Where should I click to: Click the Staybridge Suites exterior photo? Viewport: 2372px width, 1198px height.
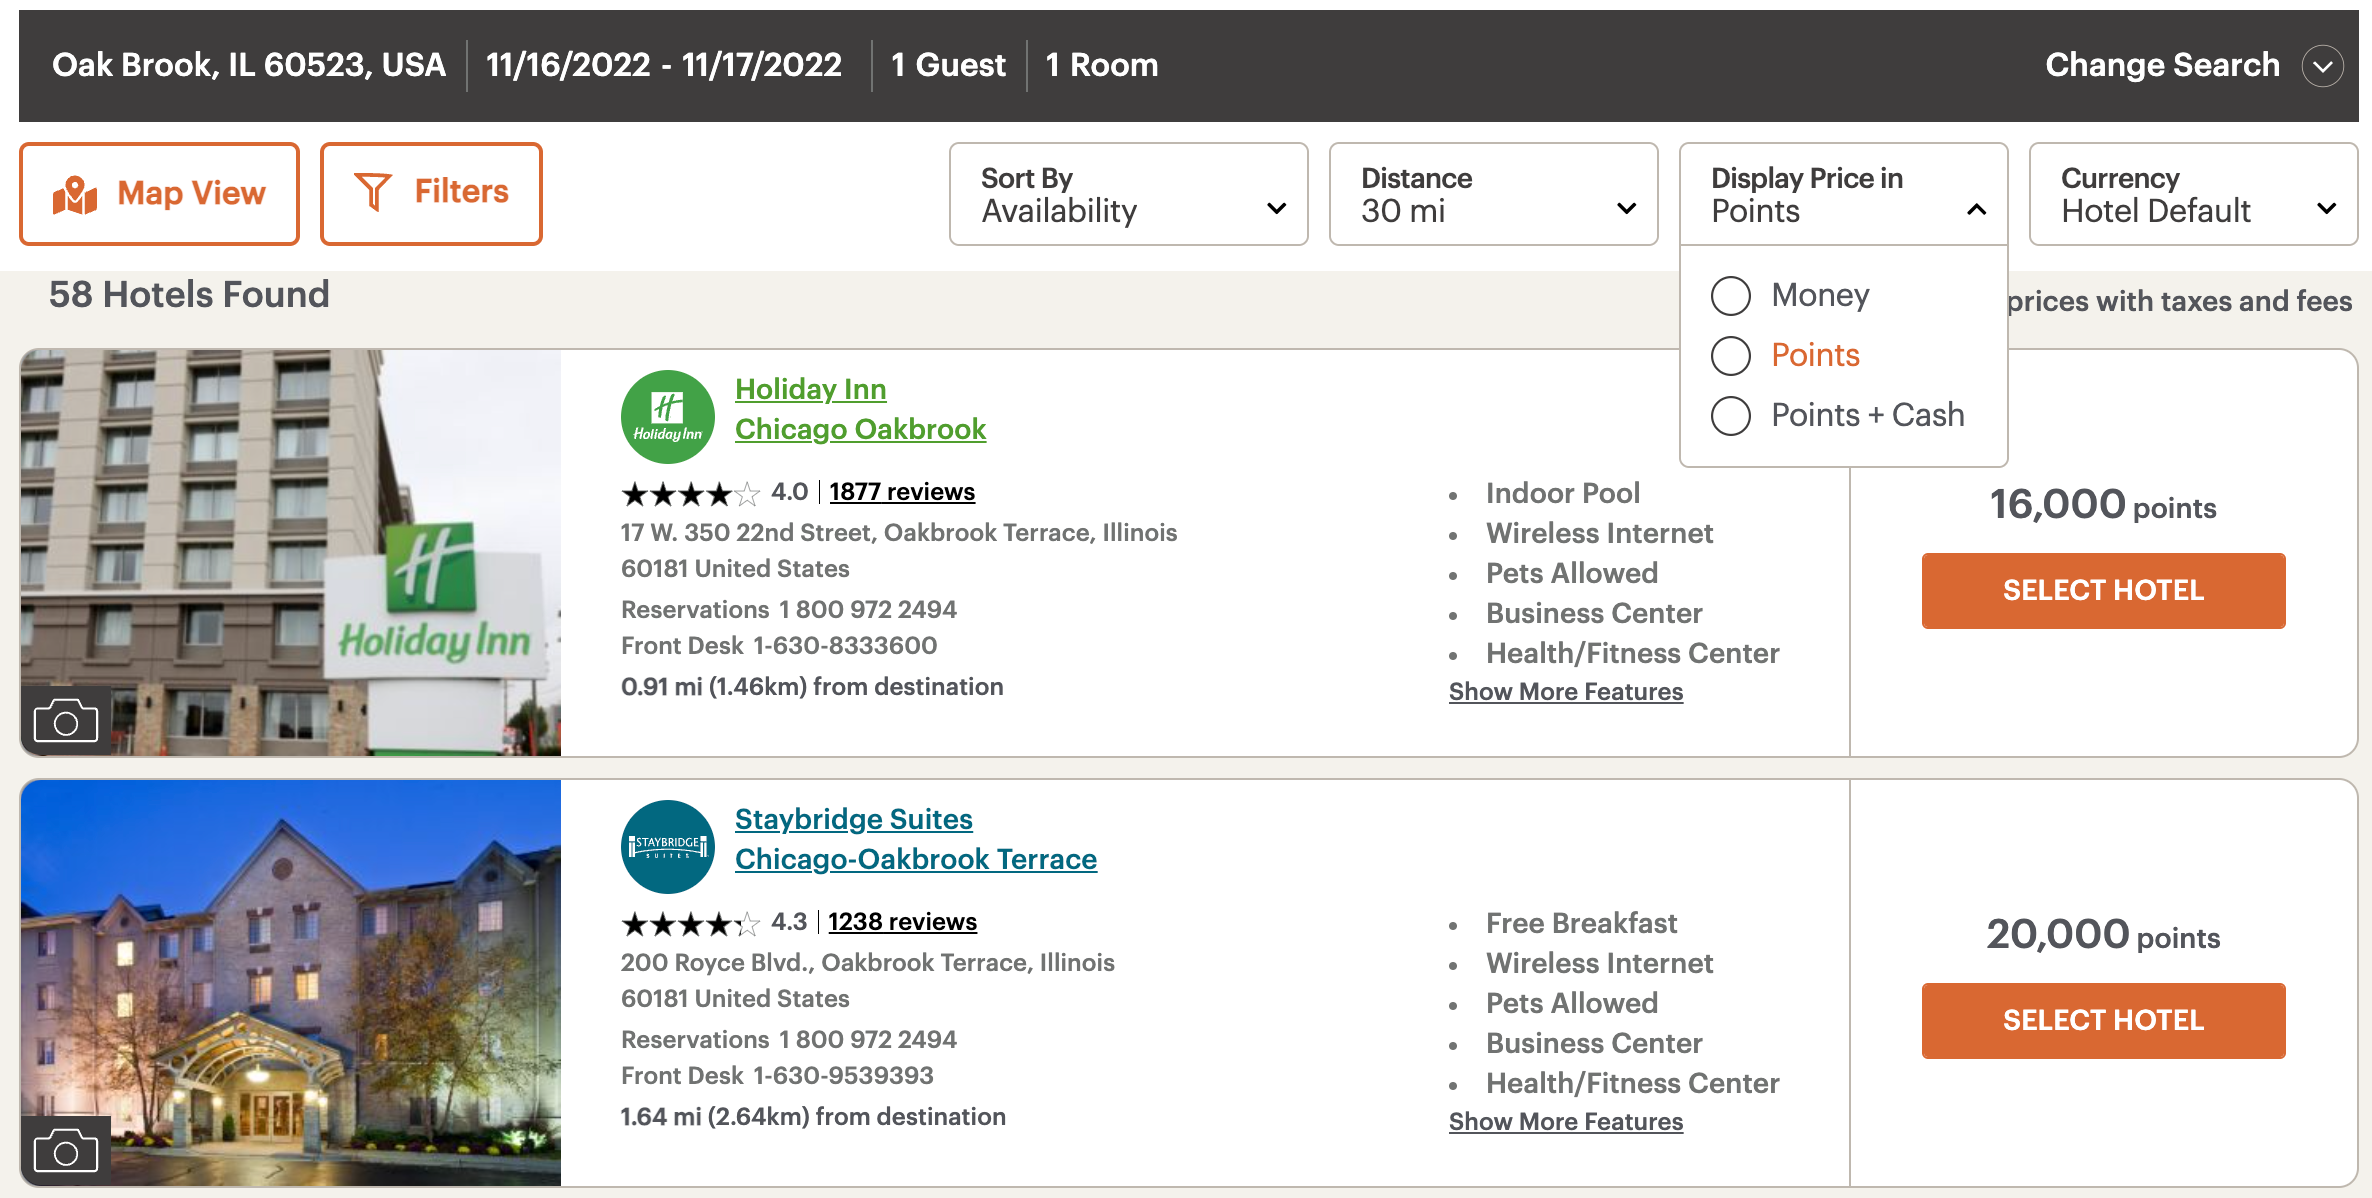[291, 983]
